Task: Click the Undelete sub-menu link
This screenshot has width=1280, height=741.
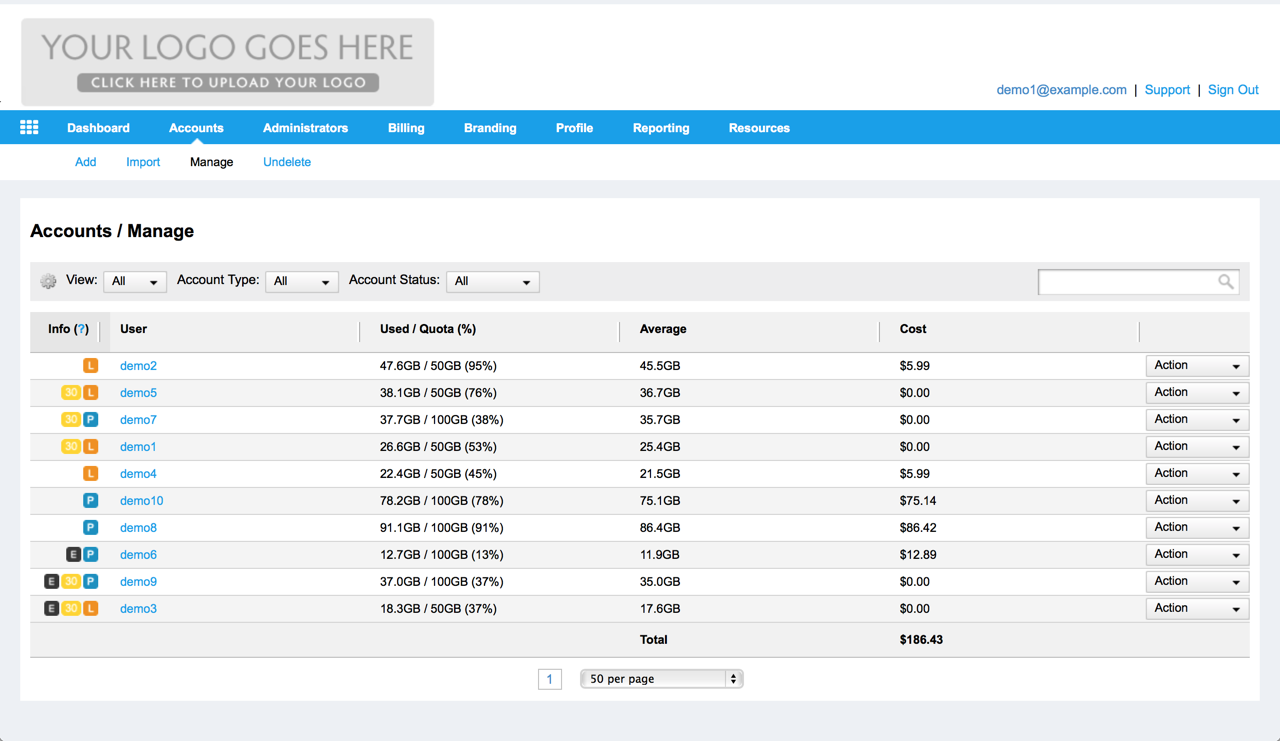Action: click(x=287, y=162)
